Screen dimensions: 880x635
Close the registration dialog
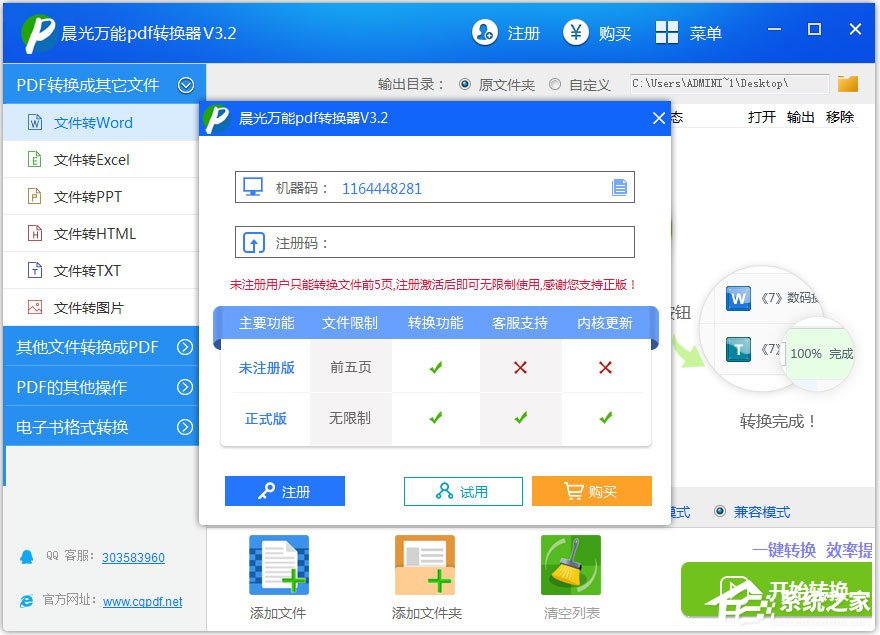point(659,118)
